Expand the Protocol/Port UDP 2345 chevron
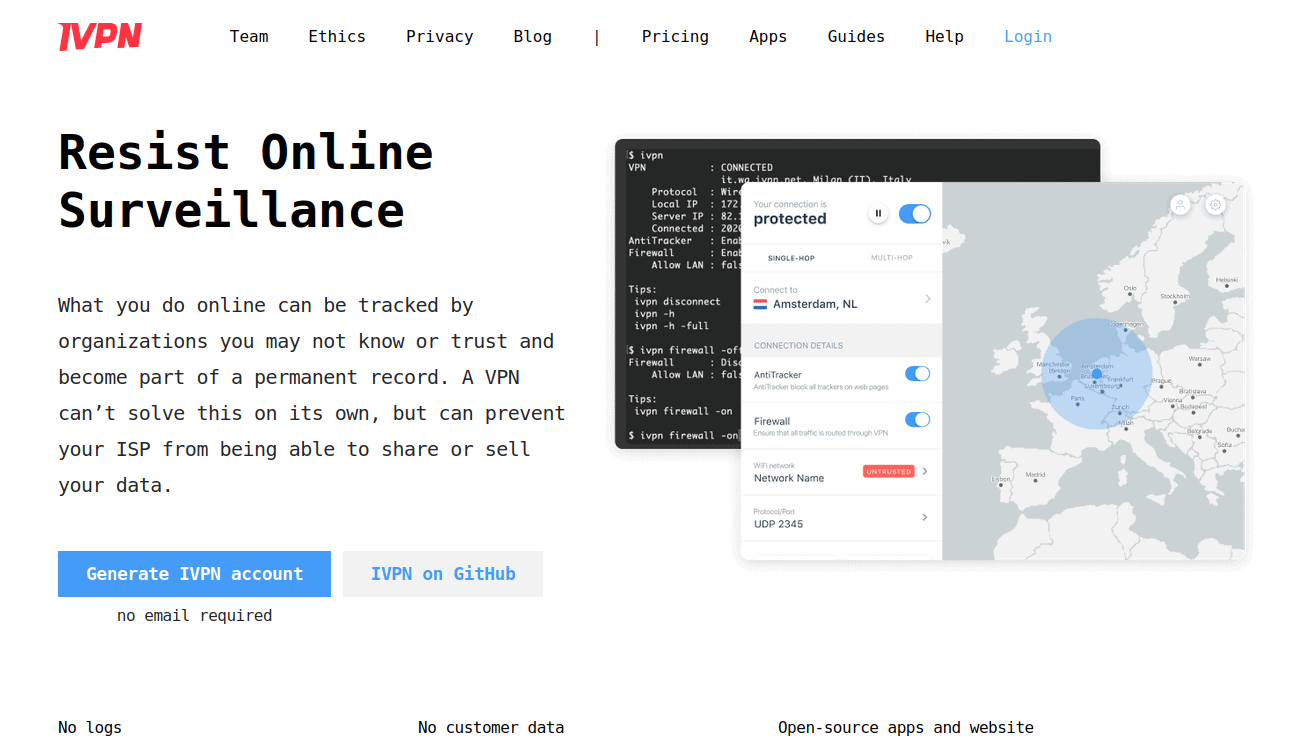 [x=924, y=517]
